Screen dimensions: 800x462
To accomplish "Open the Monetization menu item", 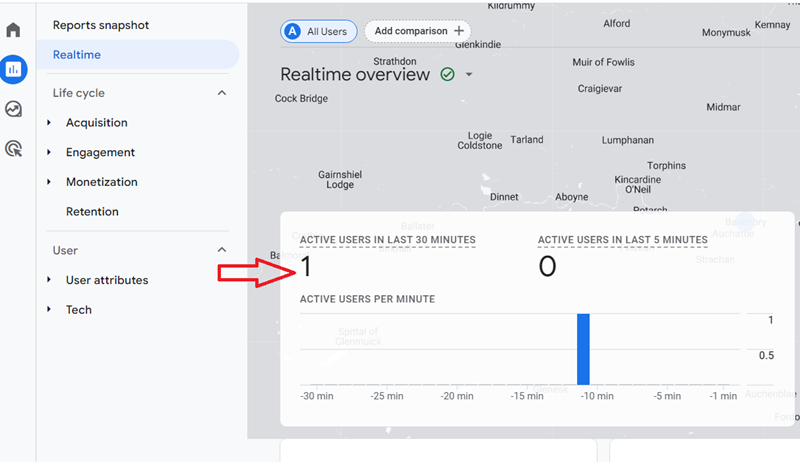I will tap(102, 182).
